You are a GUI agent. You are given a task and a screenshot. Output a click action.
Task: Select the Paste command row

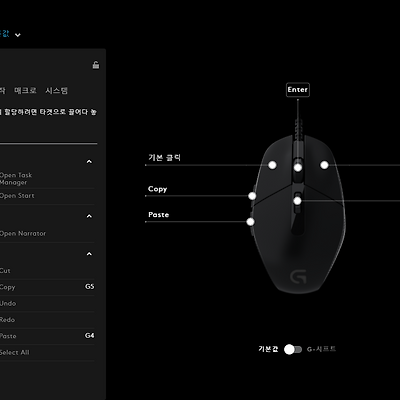(x=47, y=336)
